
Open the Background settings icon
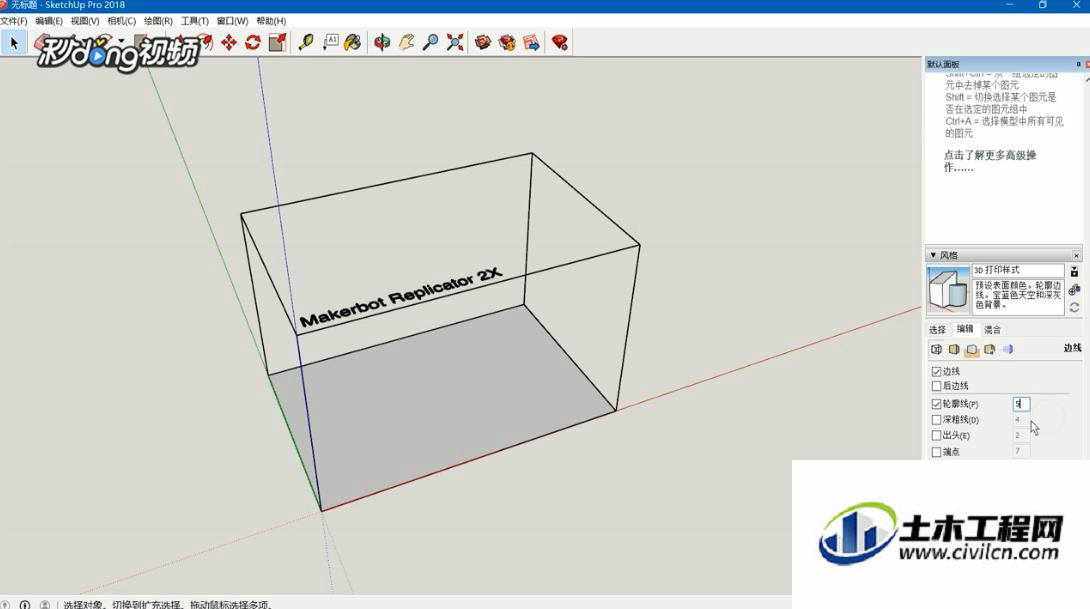[x=972, y=349]
